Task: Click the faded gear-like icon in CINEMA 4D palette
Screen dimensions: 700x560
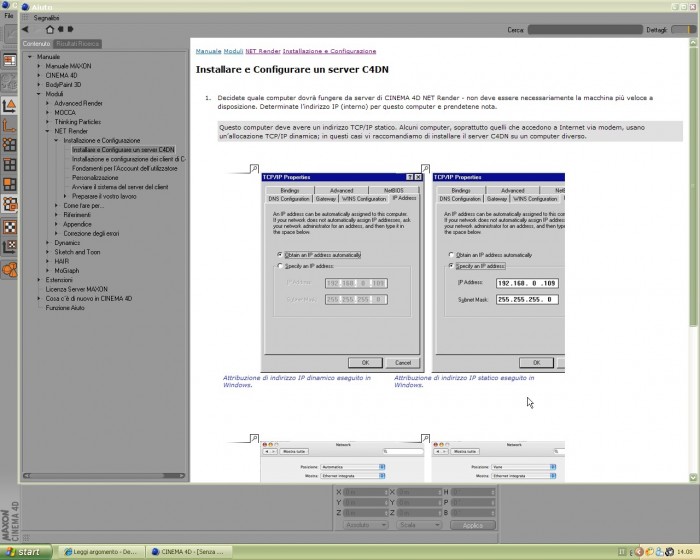Action: click(x=9, y=82)
